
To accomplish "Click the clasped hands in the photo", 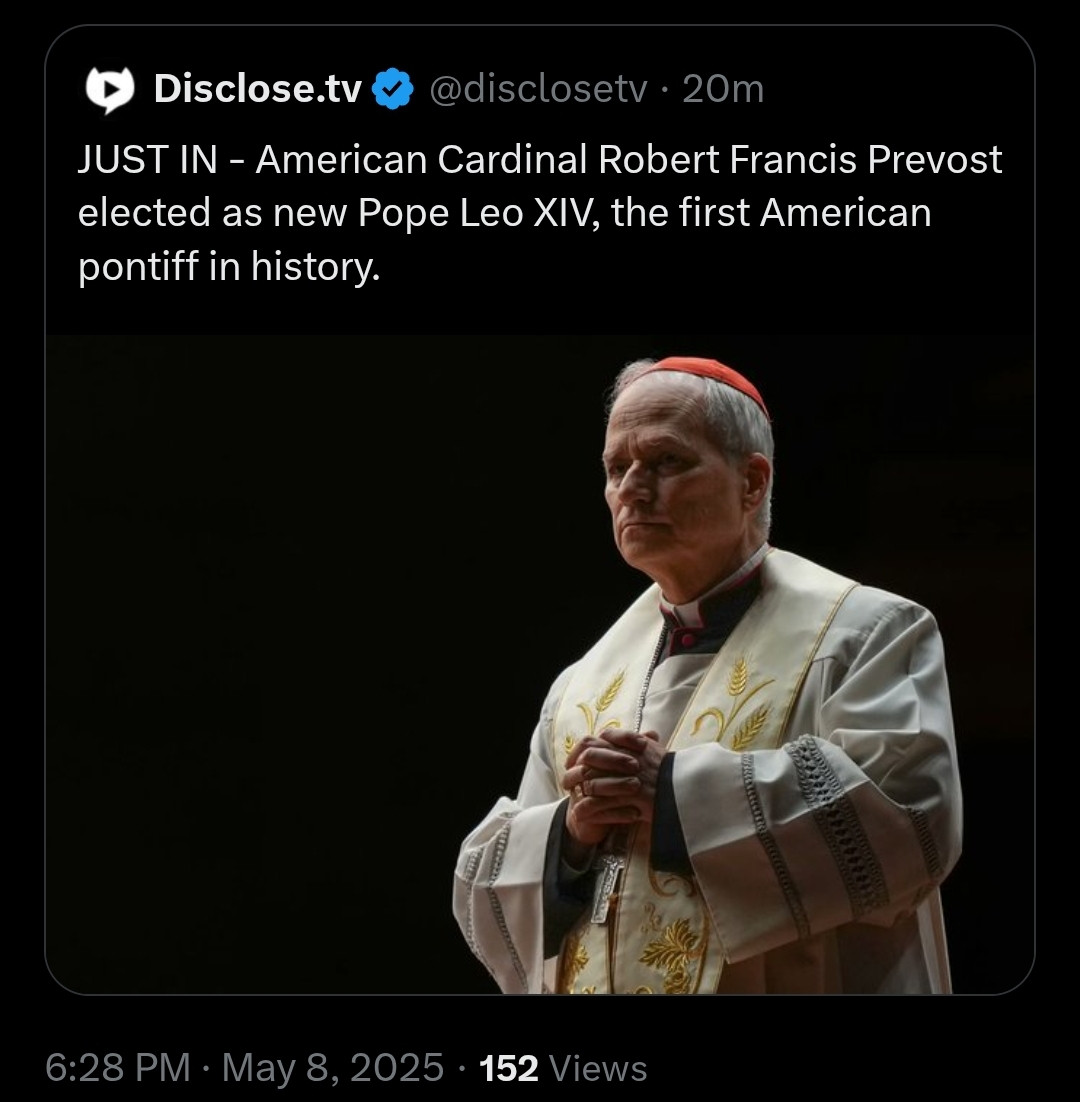I will pos(610,780).
